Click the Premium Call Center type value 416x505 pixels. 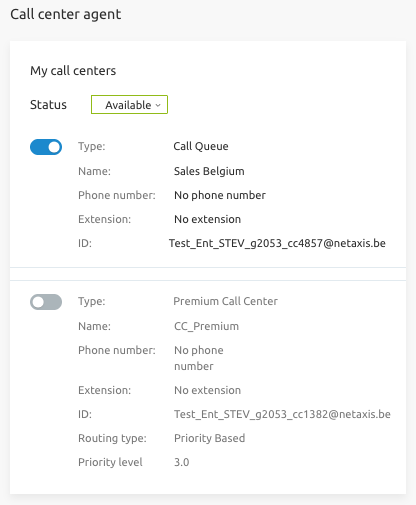point(225,301)
